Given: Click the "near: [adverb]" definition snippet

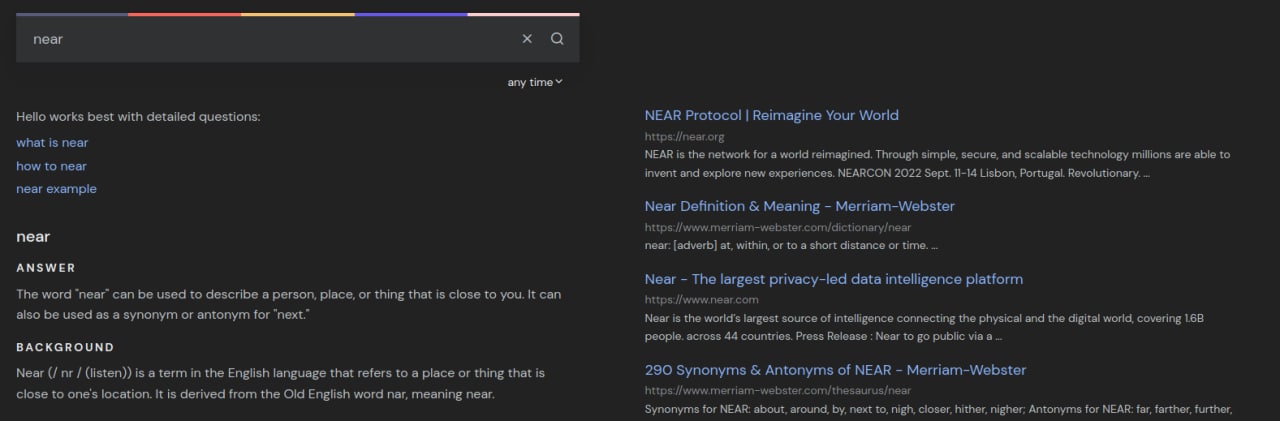Looking at the screenshot, I should (x=790, y=245).
